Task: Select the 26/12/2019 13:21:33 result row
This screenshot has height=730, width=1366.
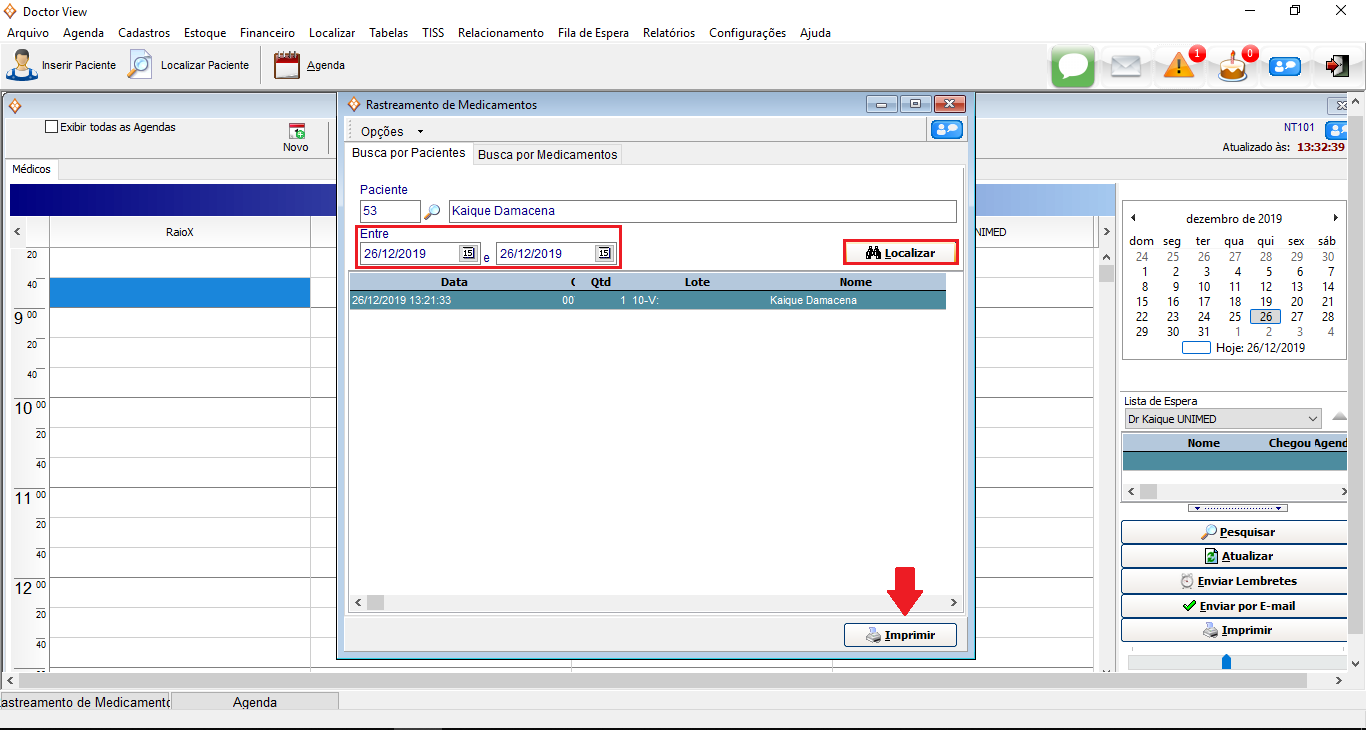Action: point(647,300)
